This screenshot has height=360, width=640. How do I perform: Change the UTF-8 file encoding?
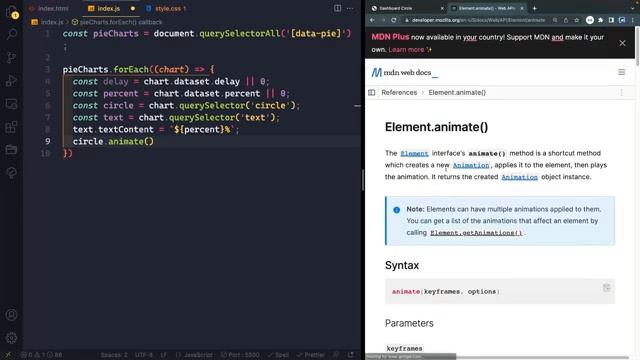143,355
